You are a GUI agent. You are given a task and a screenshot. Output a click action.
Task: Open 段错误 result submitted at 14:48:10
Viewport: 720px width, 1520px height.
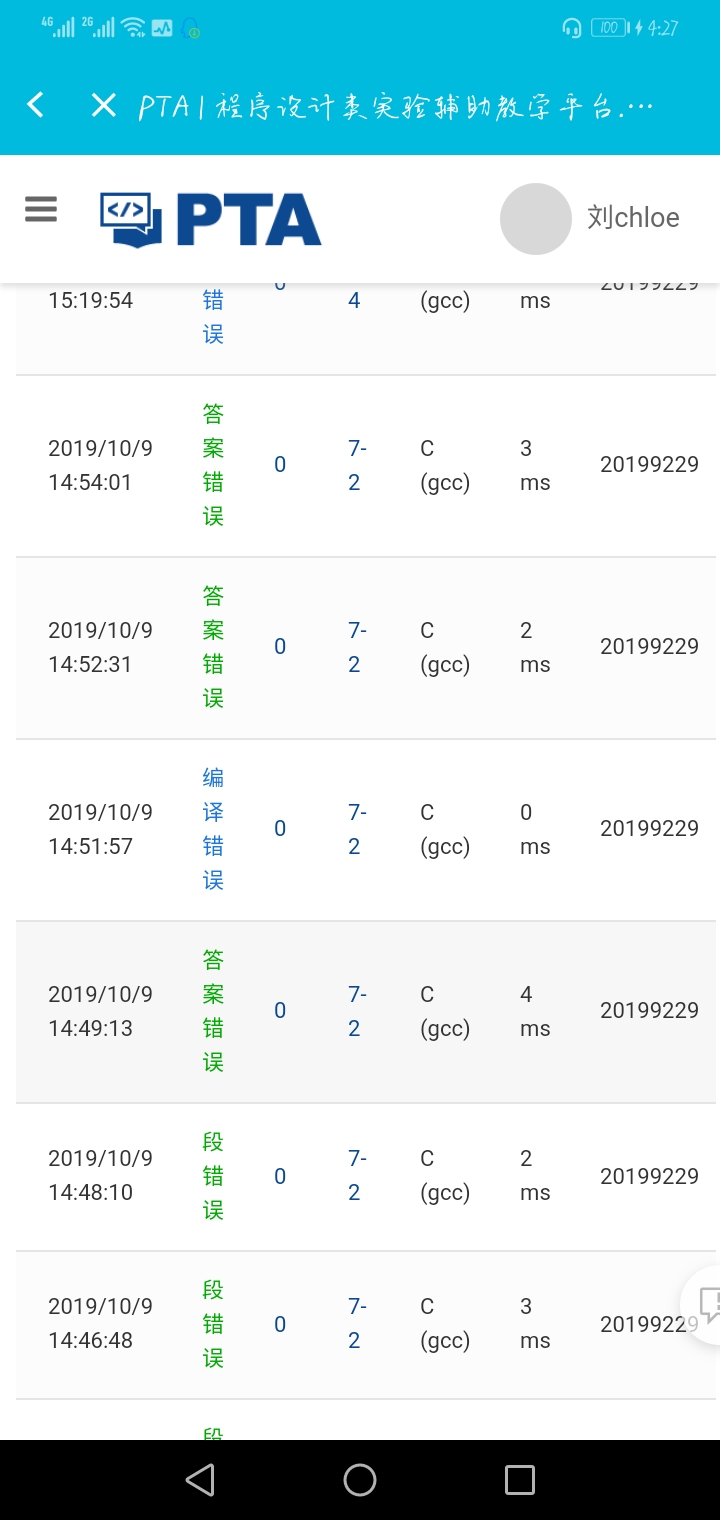pos(213,1176)
